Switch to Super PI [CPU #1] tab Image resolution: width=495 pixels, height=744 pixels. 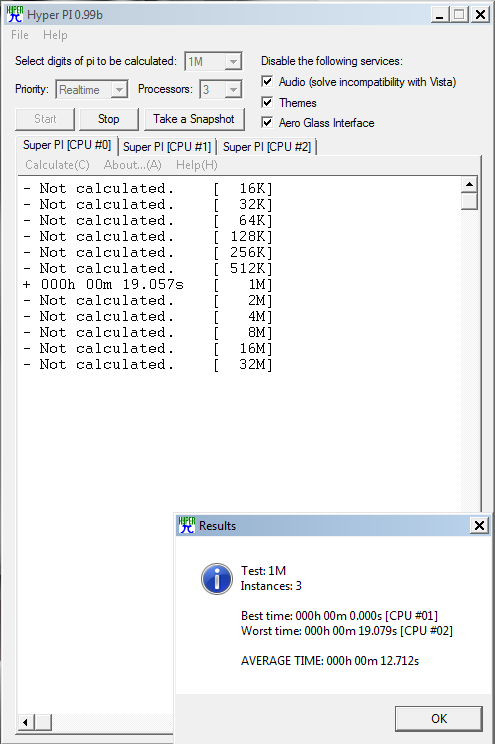coord(167,147)
